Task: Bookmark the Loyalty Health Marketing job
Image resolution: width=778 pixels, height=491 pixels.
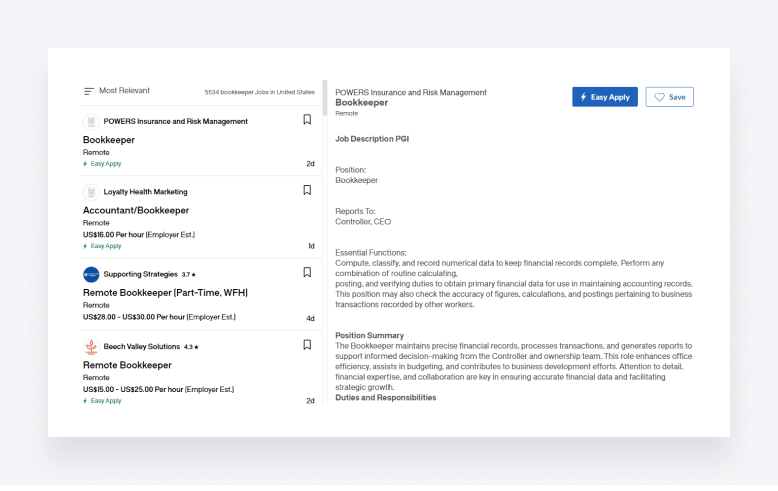Action: [x=307, y=190]
